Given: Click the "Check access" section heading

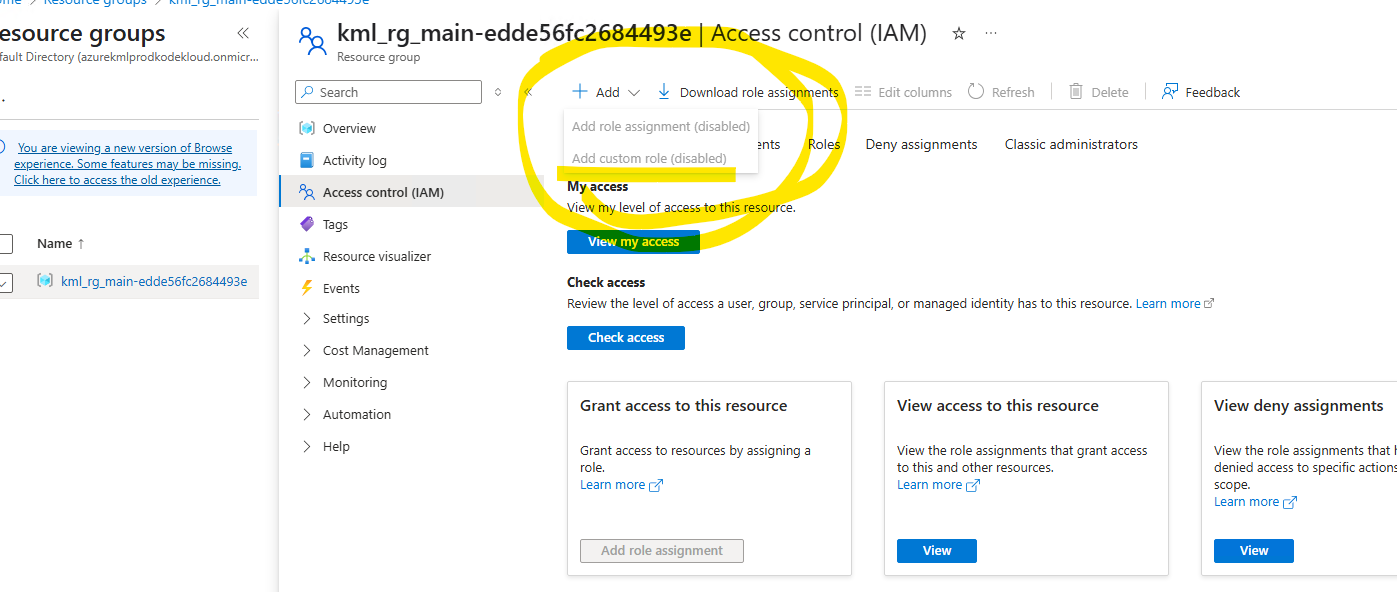Looking at the screenshot, I should point(606,282).
